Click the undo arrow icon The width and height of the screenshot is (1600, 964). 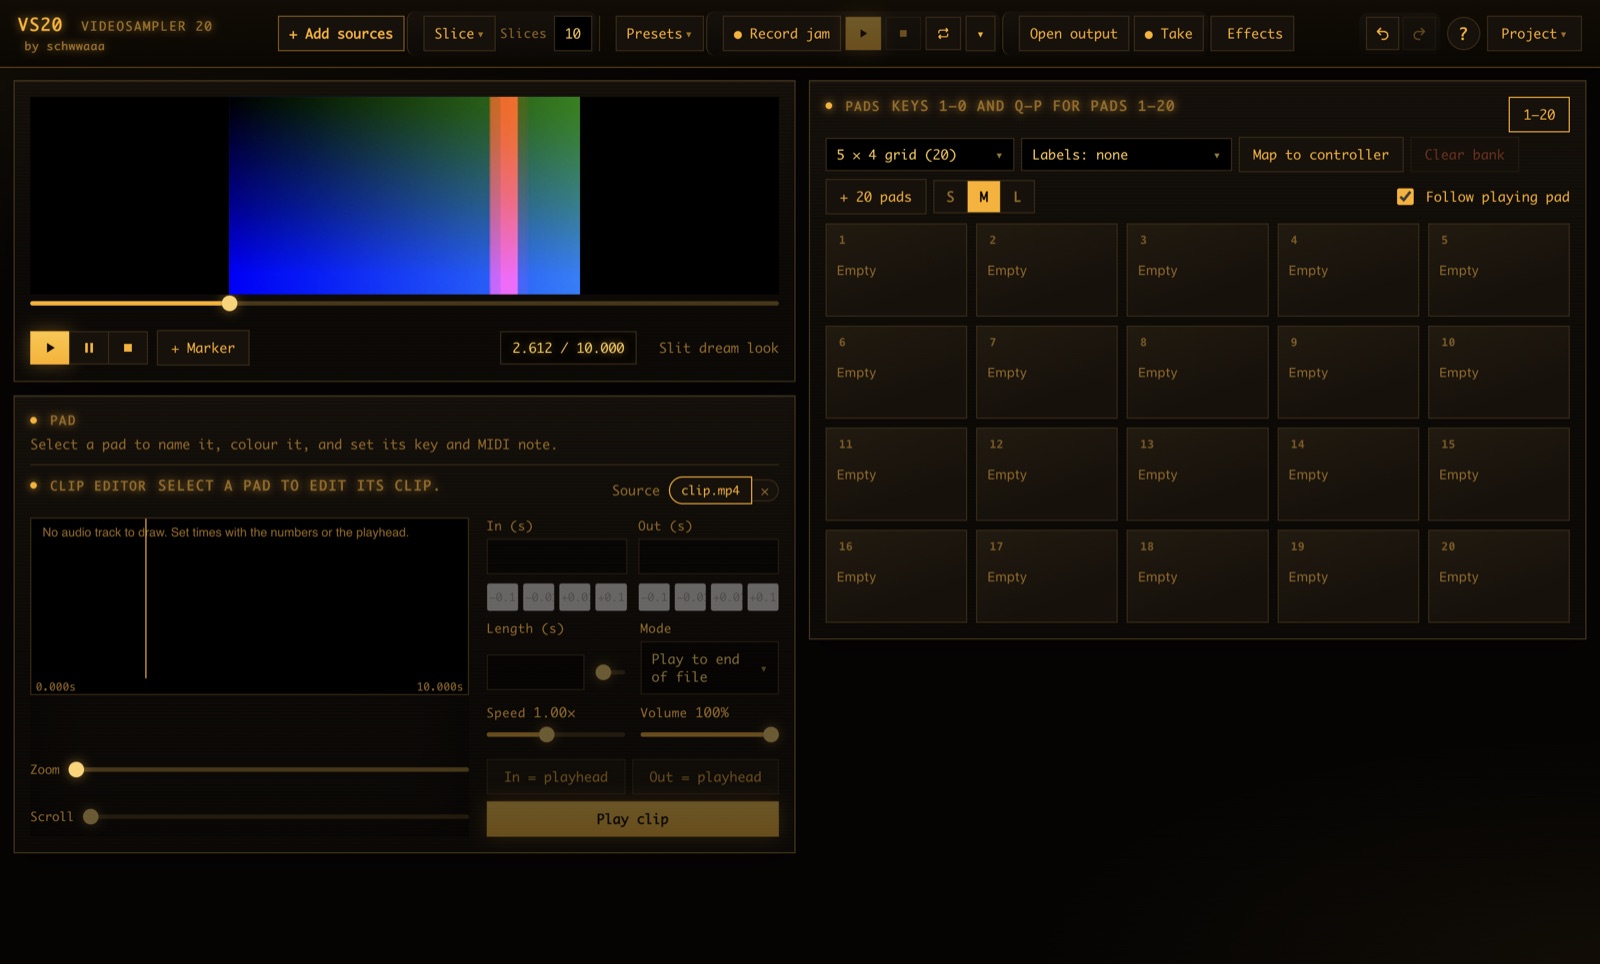click(x=1382, y=34)
